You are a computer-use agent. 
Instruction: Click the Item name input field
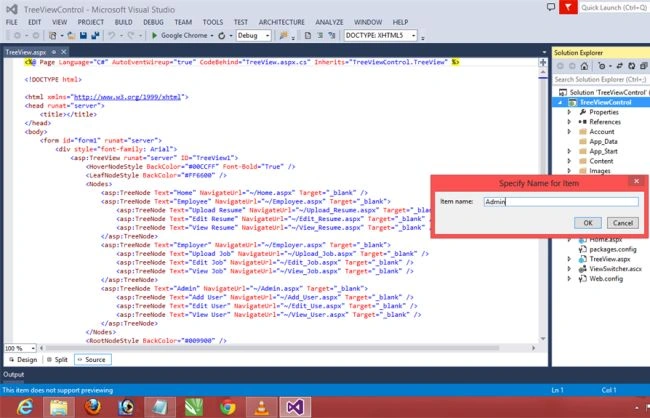(561, 202)
